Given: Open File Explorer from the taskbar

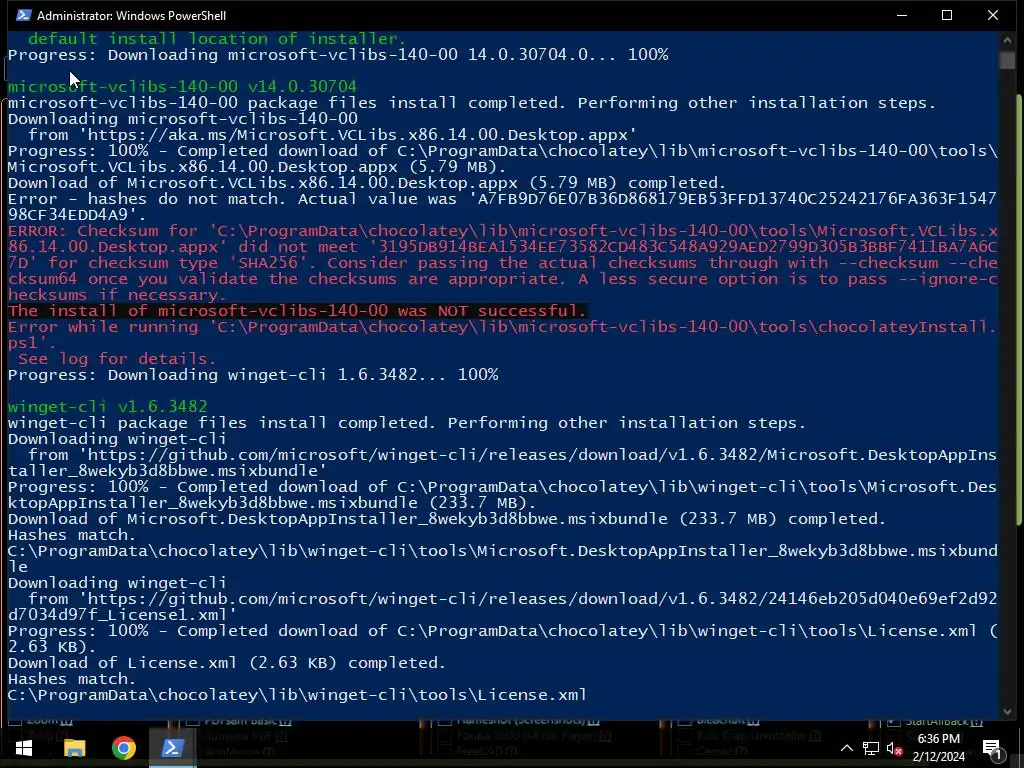Looking at the screenshot, I should pos(74,748).
